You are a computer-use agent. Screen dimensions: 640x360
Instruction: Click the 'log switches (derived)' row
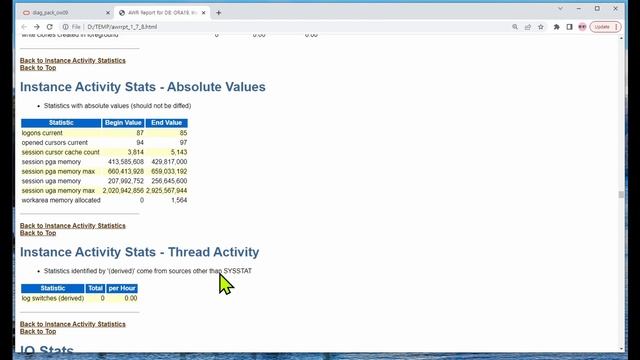click(80, 298)
